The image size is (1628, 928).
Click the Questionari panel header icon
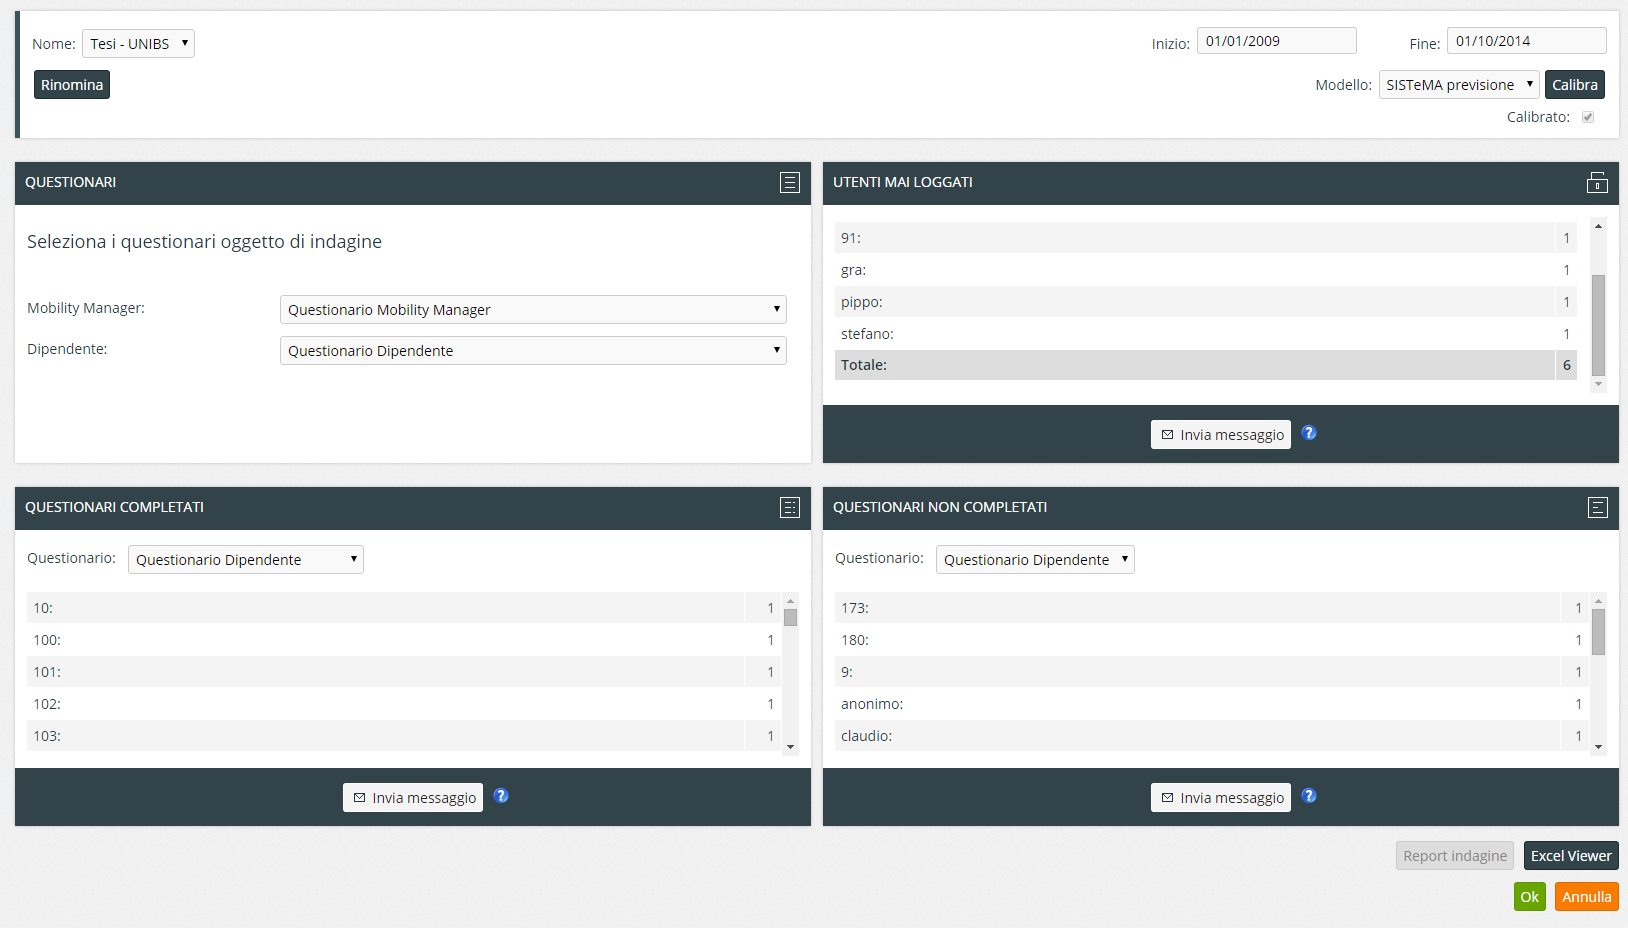pos(790,182)
